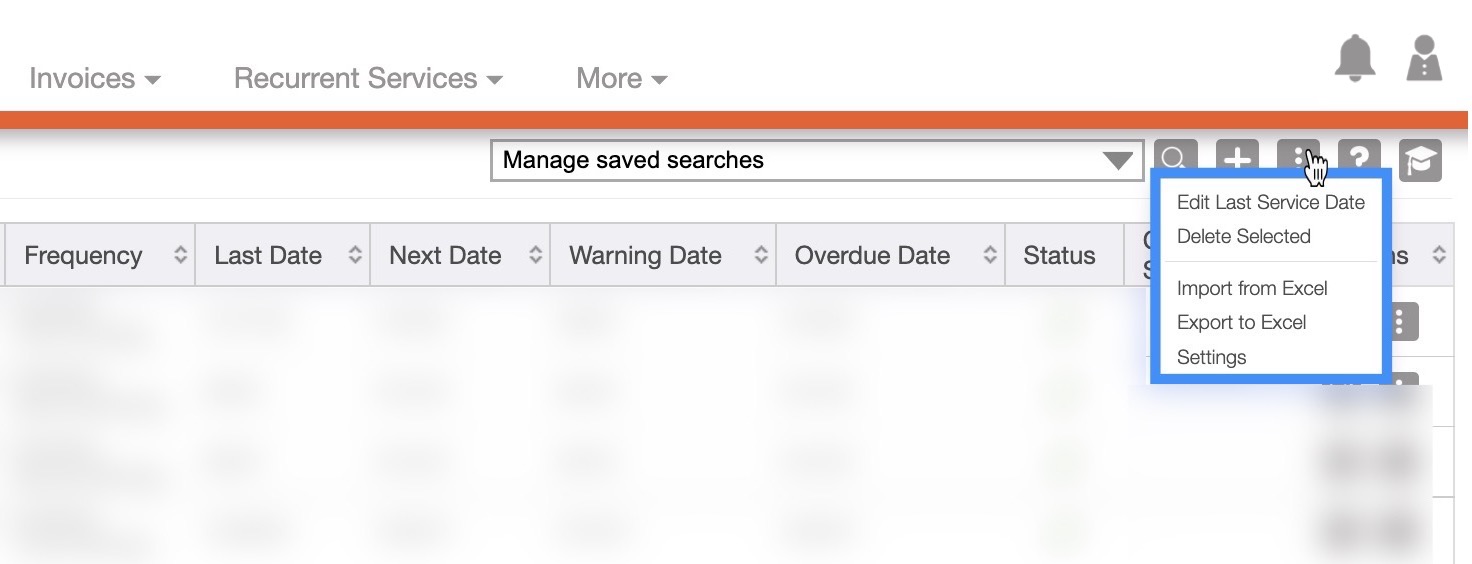
Task: Expand the Recurrent Services menu
Action: coord(367,78)
